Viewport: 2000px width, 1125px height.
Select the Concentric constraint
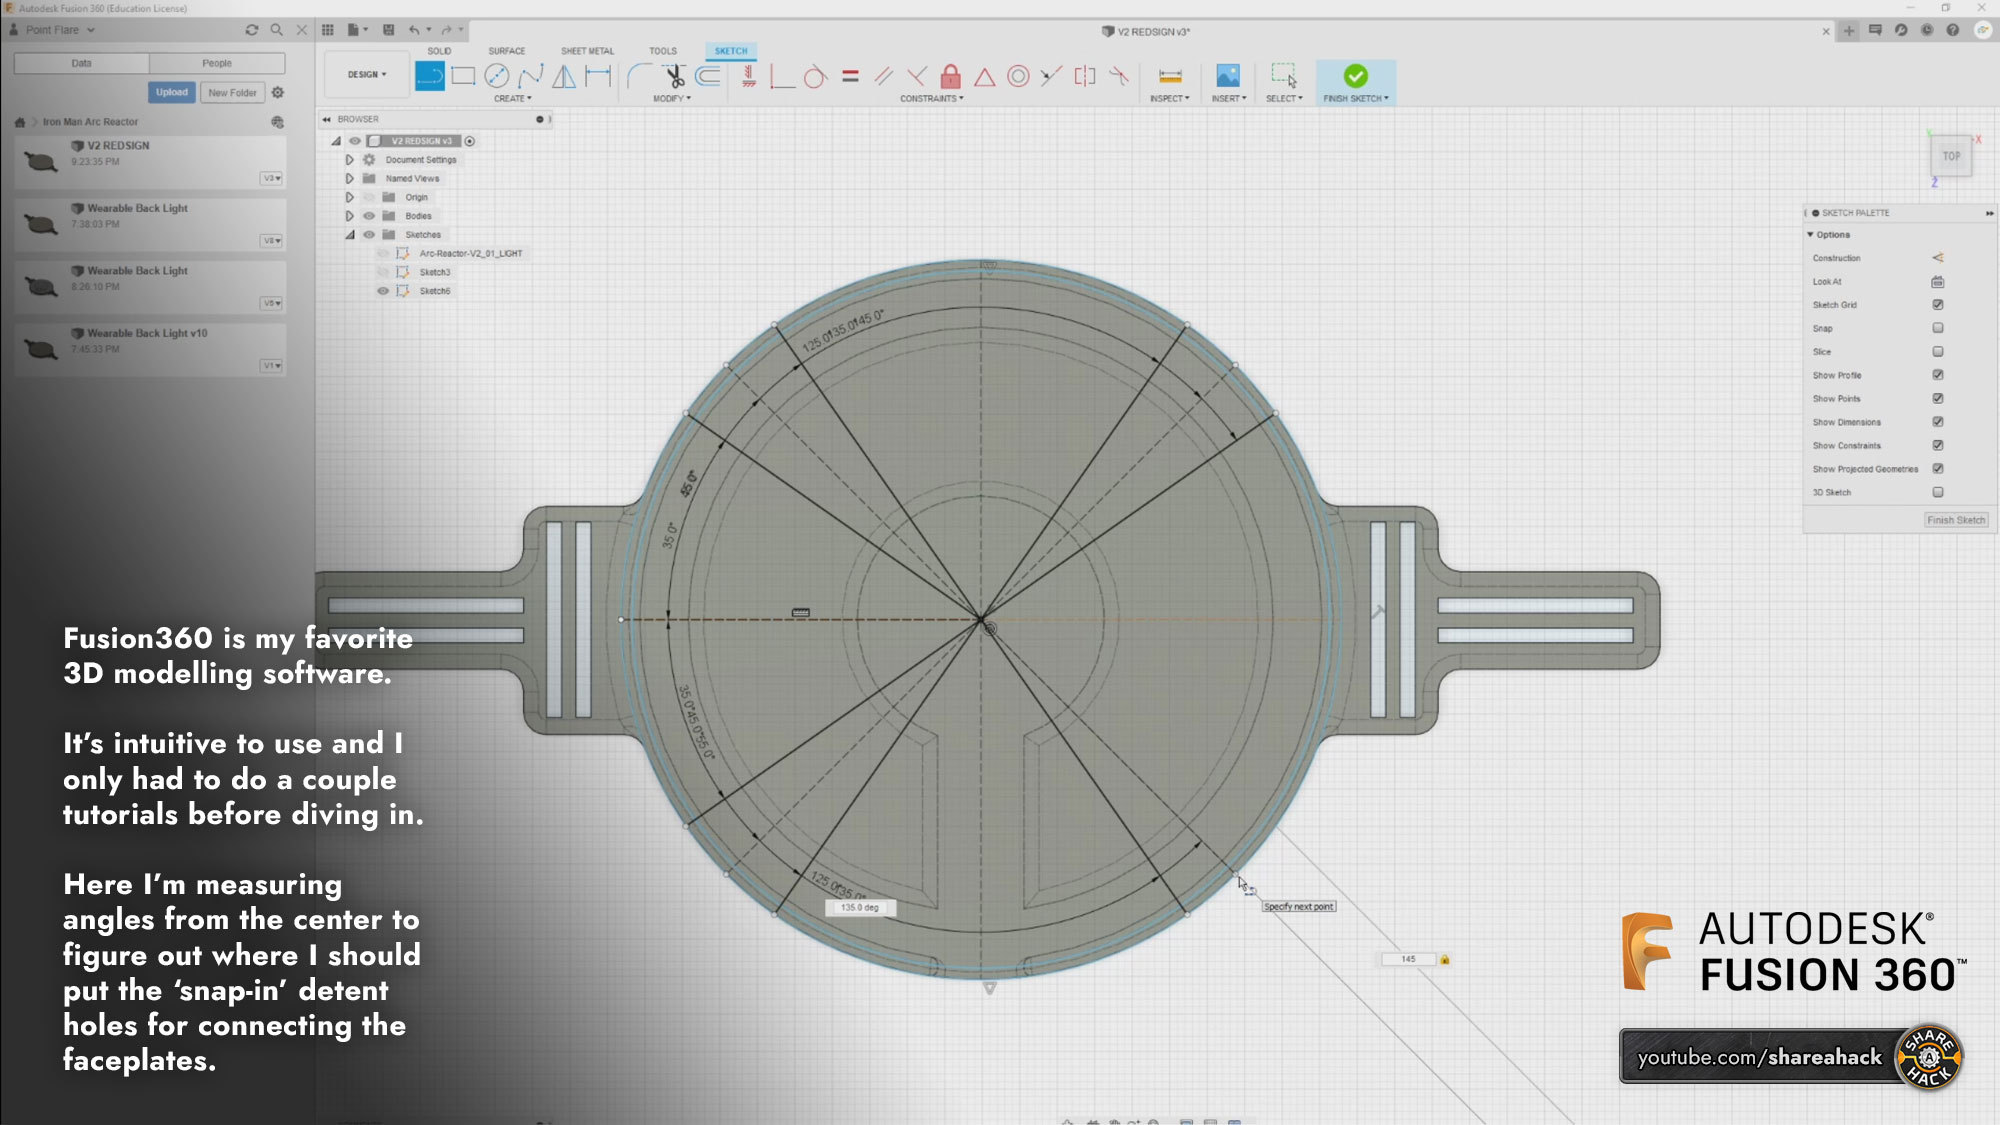coord(1017,75)
